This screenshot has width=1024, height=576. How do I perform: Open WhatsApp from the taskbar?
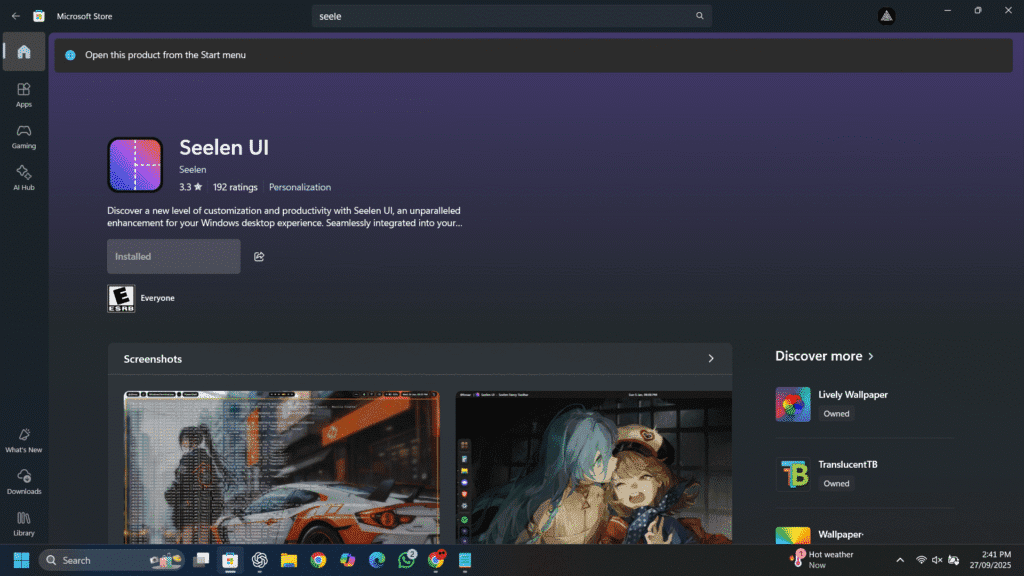[406, 560]
